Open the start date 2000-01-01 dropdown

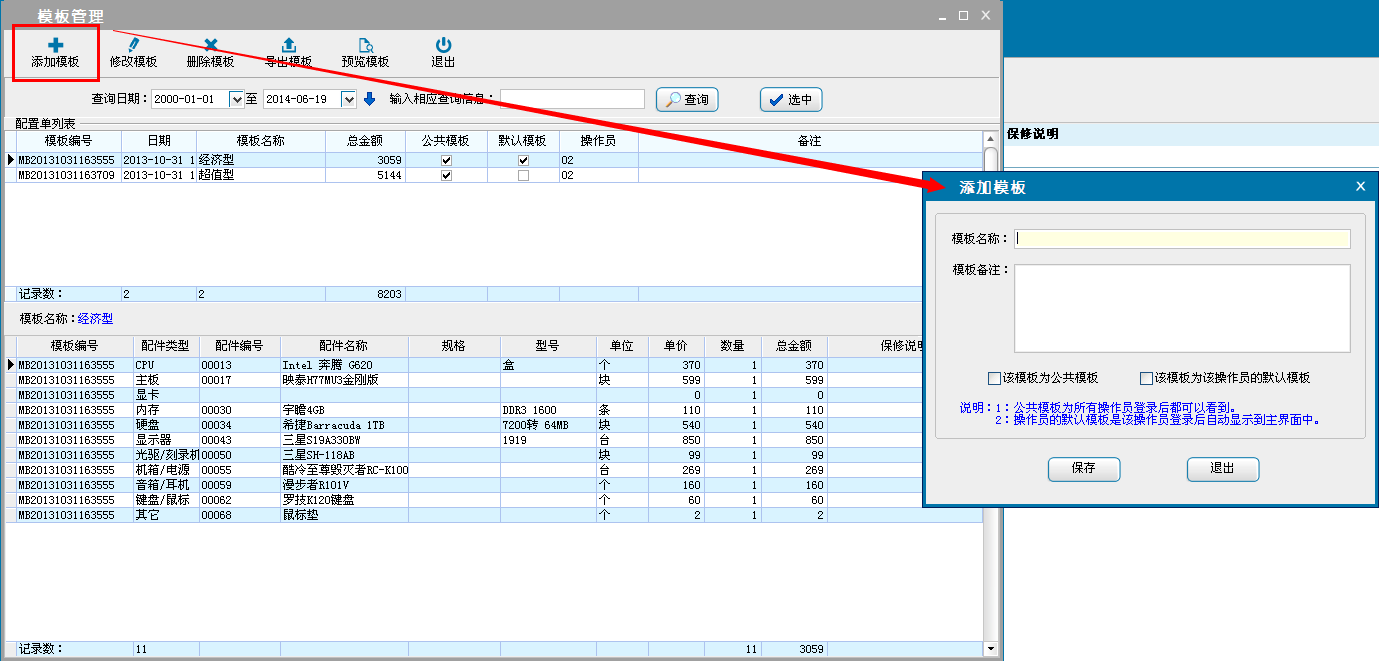[x=236, y=99]
